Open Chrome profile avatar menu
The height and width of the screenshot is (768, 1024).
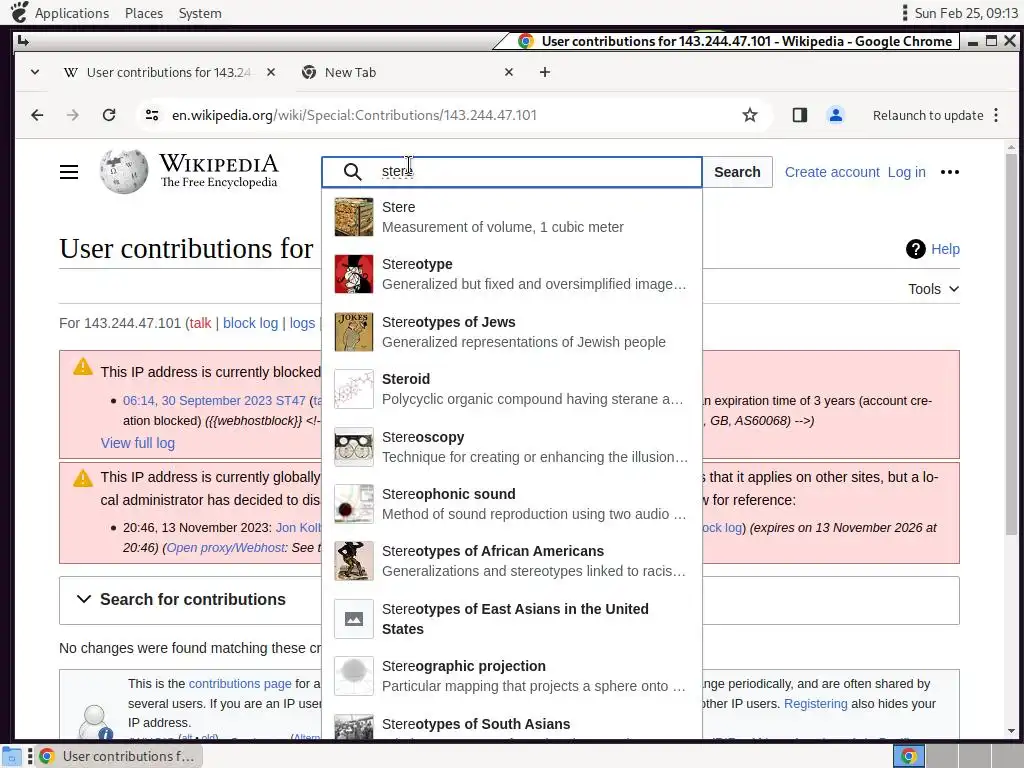point(835,116)
